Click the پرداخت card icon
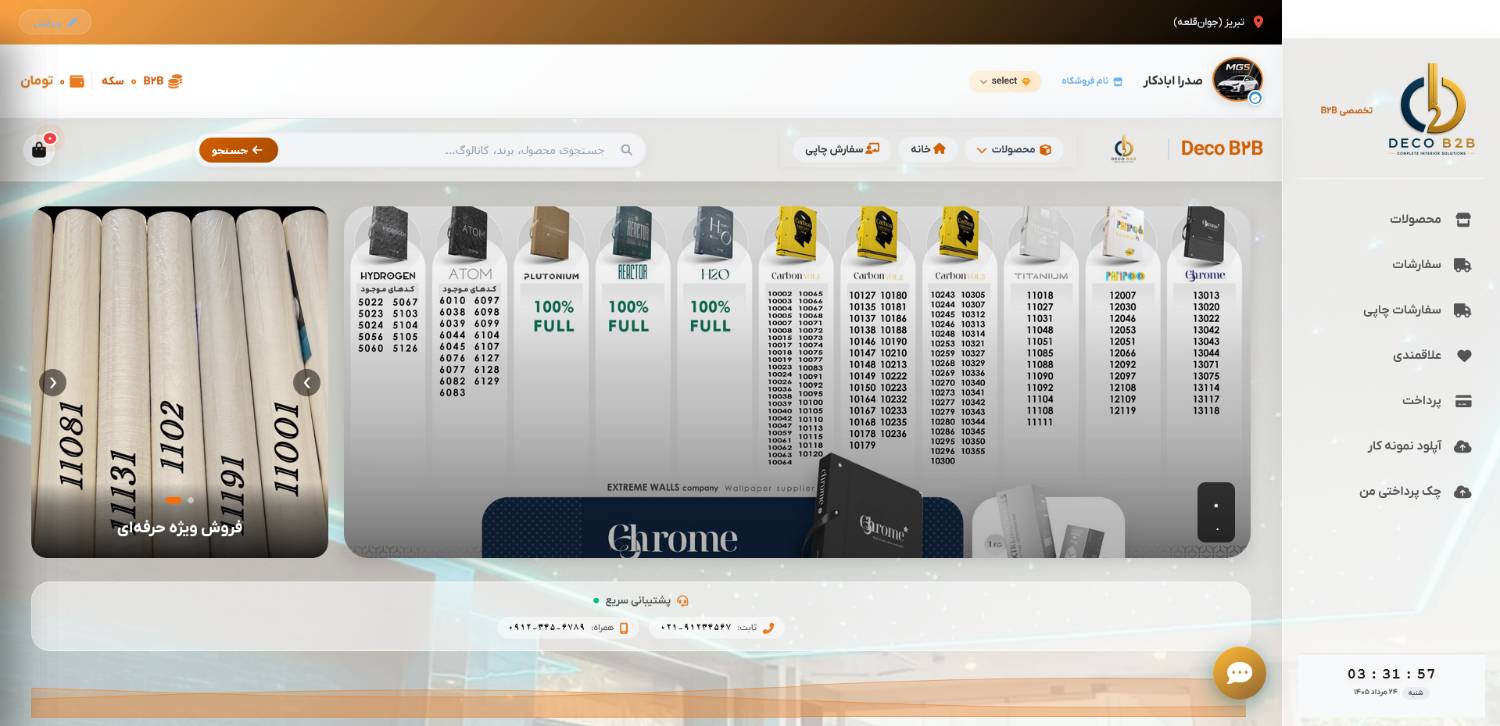Viewport: 1500px width, 726px height. point(1463,401)
